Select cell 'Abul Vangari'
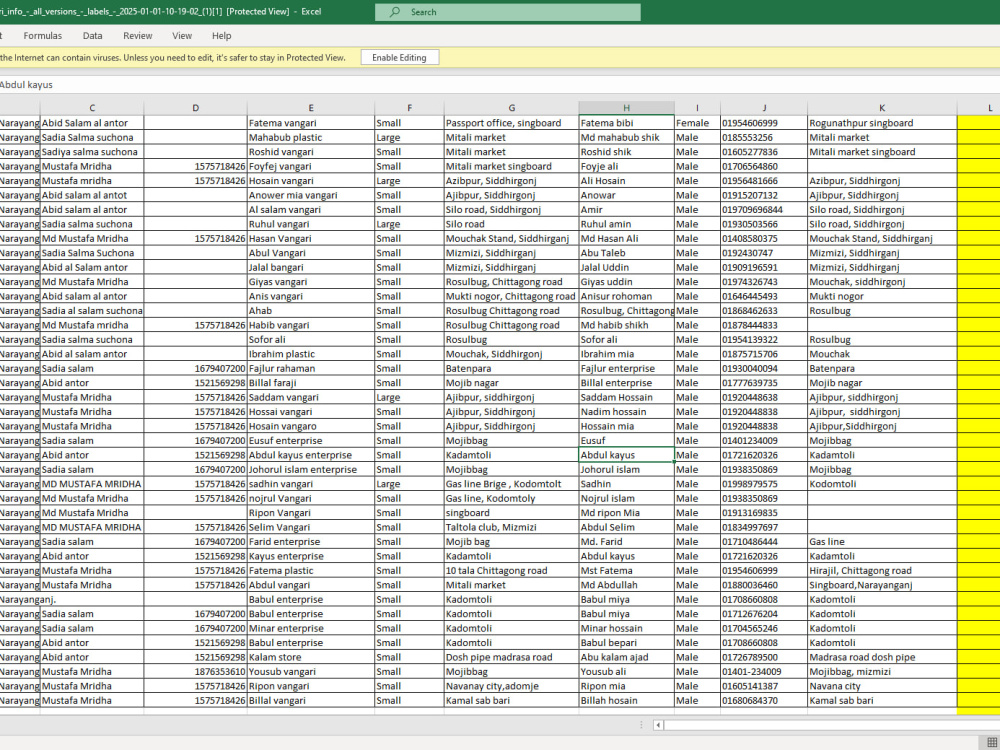 311,253
